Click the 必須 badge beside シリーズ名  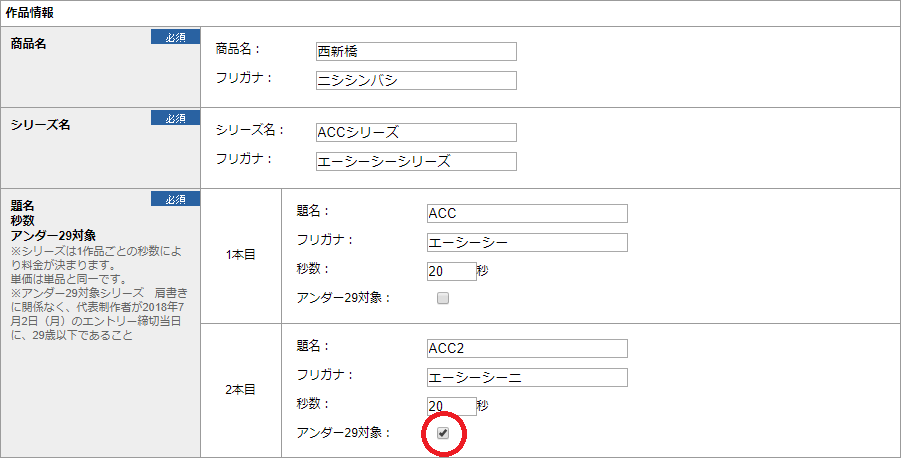coord(175,118)
